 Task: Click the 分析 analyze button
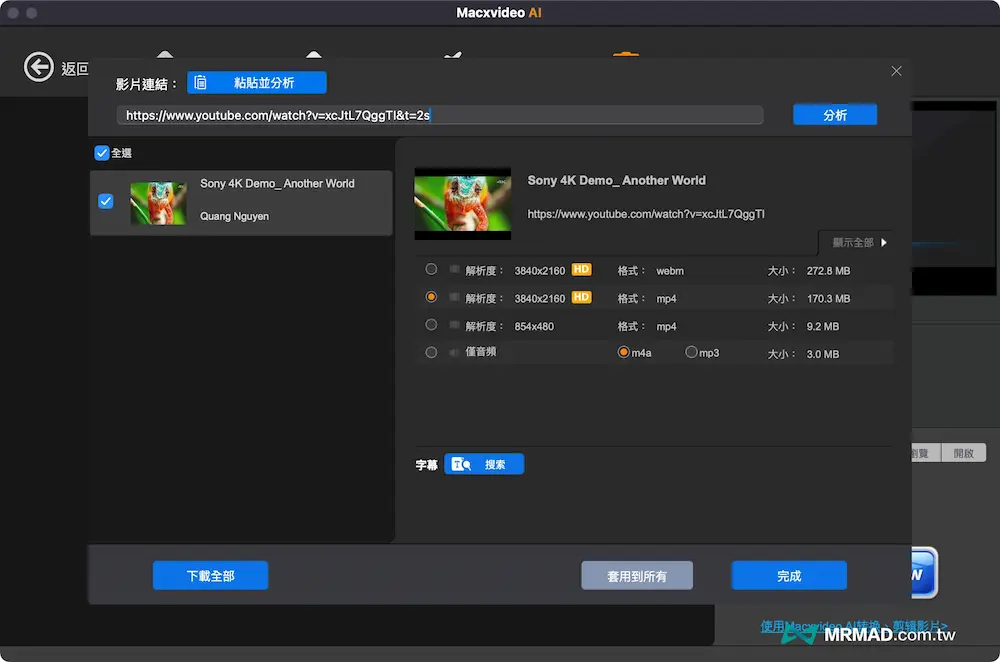click(835, 115)
